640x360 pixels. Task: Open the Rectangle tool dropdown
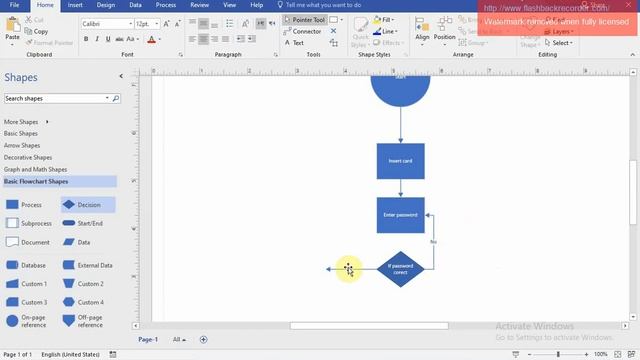pyautogui.click(x=342, y=20)
